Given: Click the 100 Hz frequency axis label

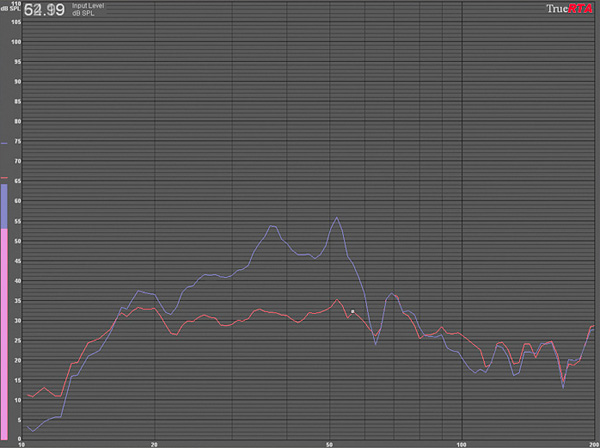Looking at the screenshot, I should tap(461, 443).
